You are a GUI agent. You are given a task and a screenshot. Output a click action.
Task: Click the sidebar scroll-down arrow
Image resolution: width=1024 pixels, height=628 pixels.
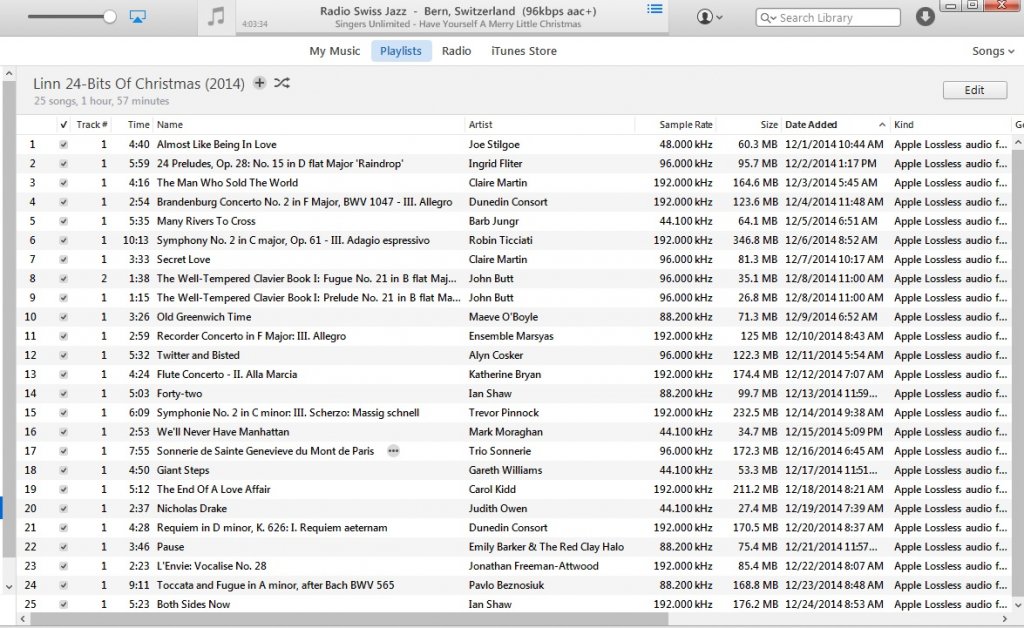(x=8, y=586)
